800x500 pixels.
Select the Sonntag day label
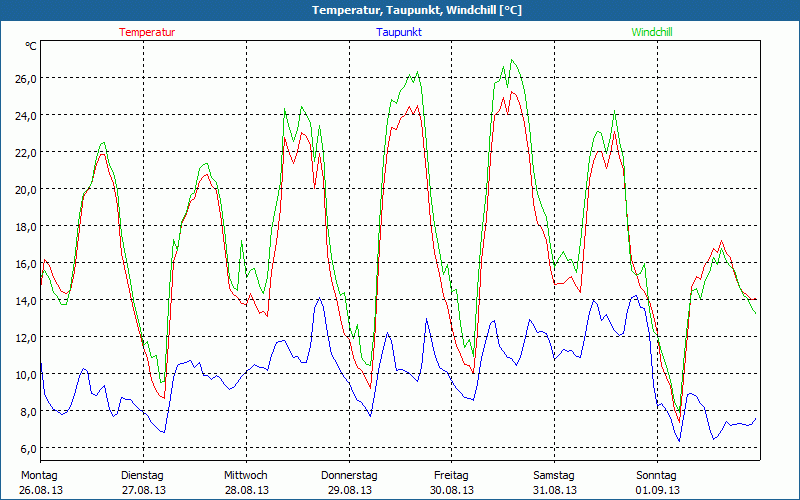pos(657,475)
